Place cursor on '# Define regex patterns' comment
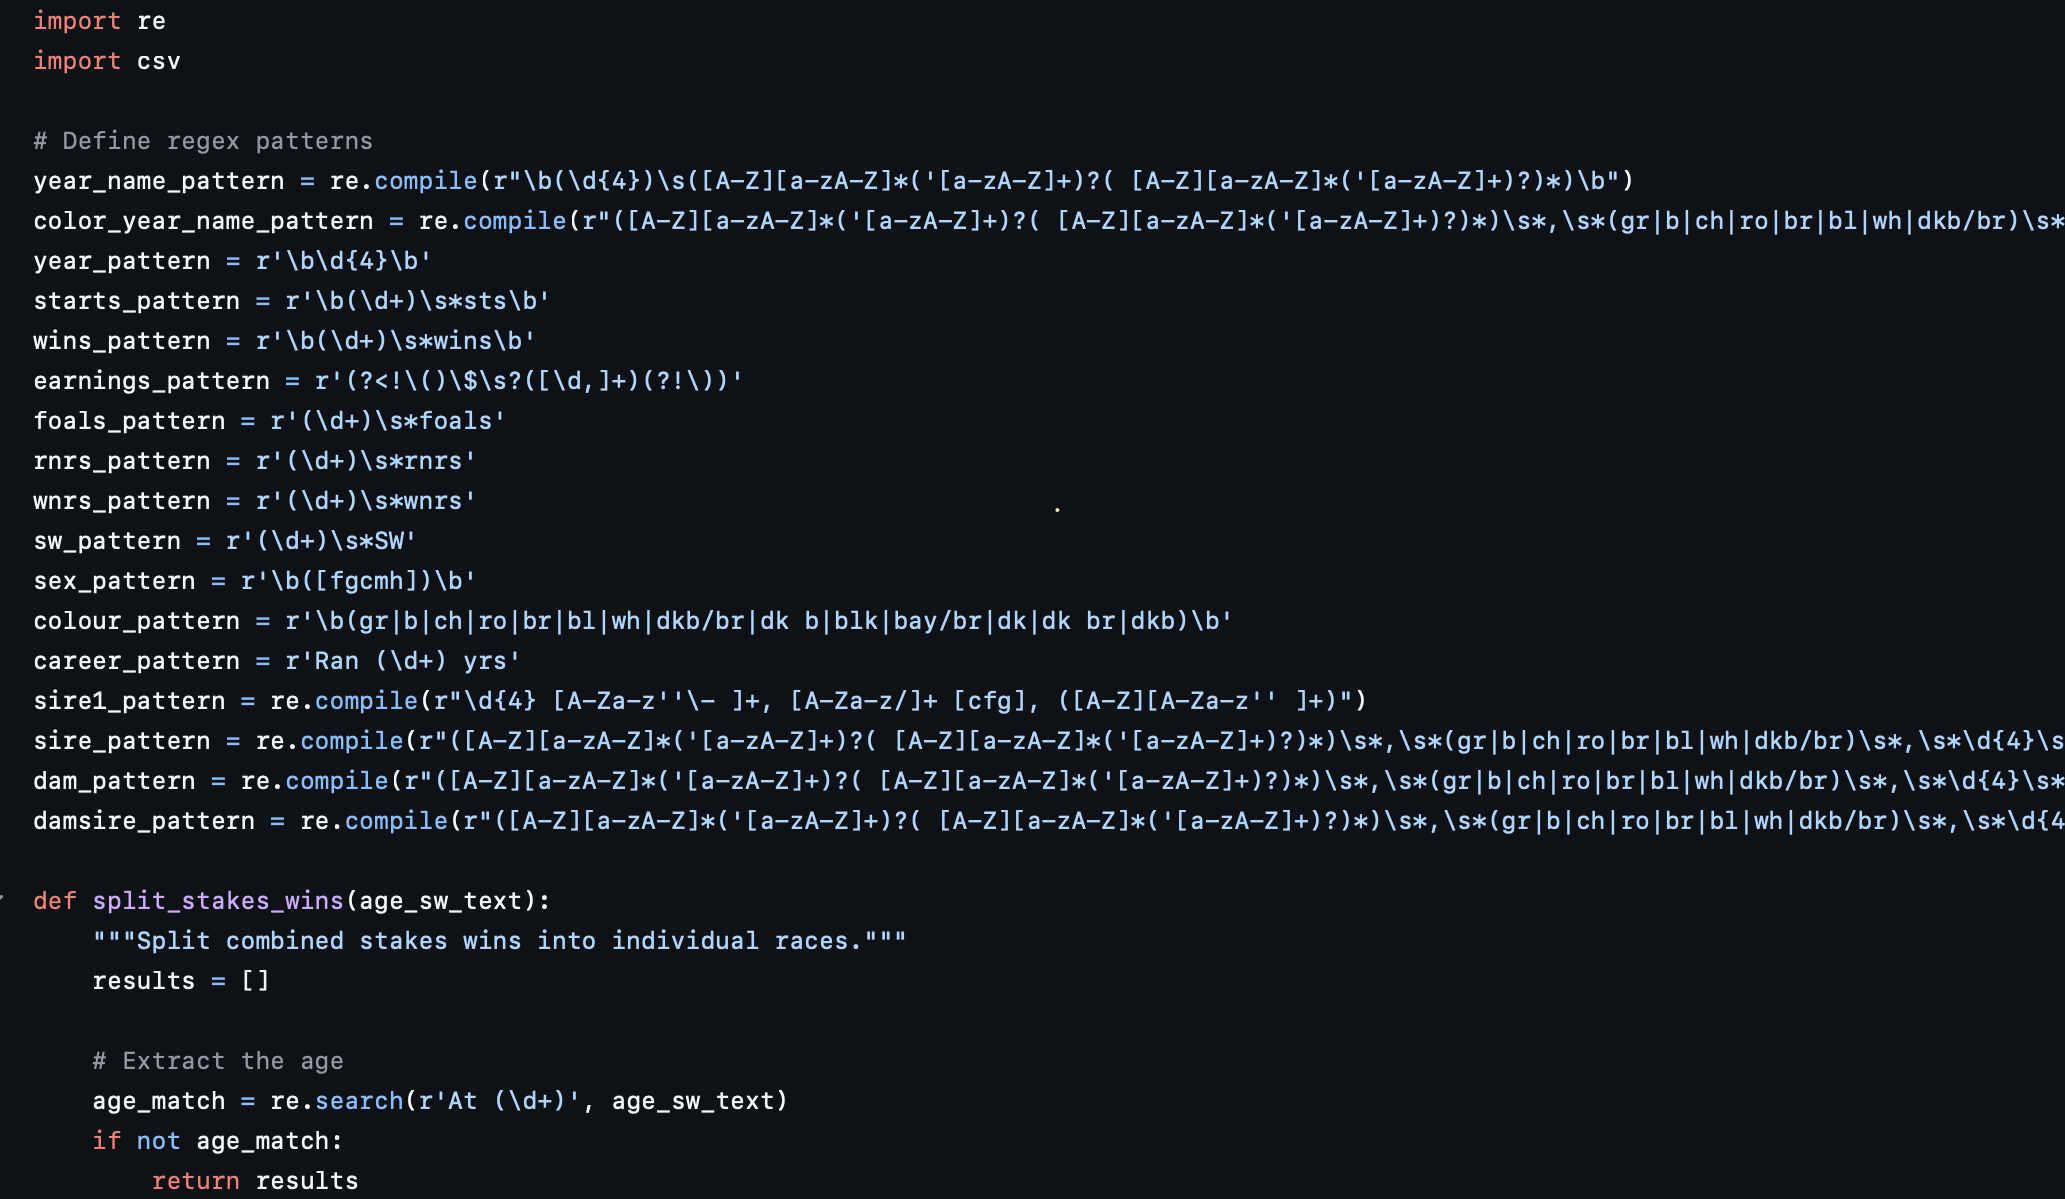2065x1199 pixels. tap(203, 141)
